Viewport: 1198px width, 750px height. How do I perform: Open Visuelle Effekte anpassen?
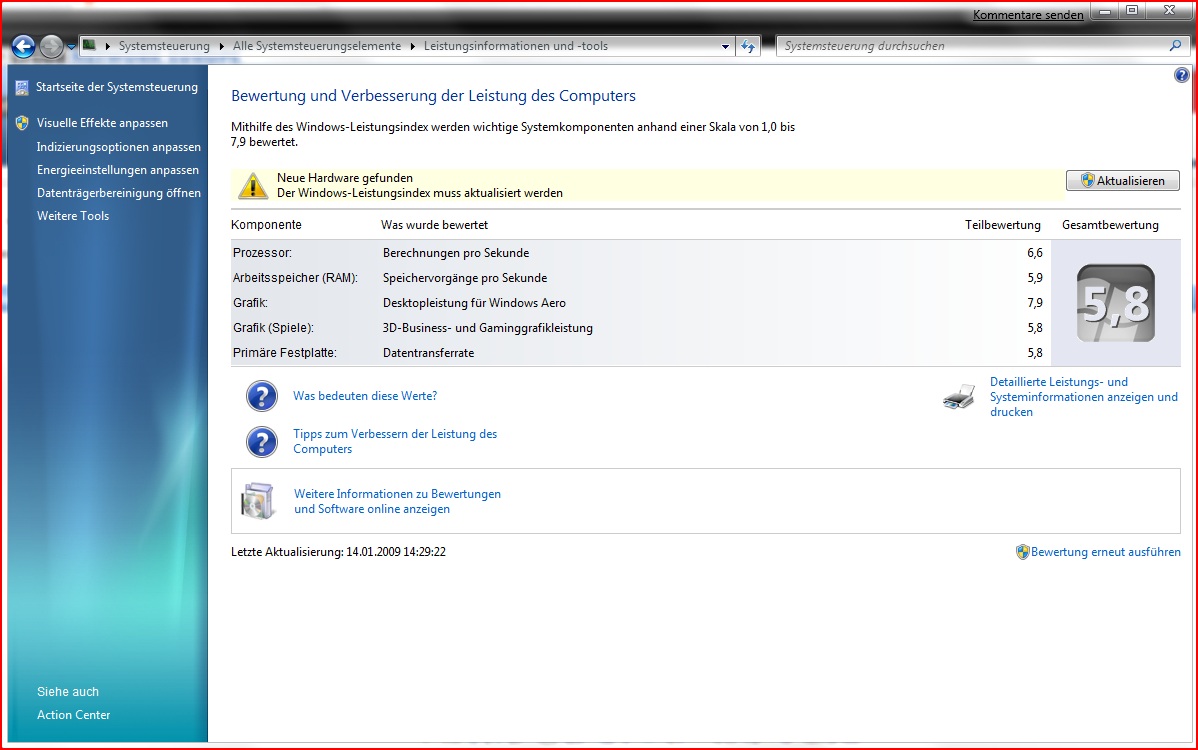pos(102,123)
